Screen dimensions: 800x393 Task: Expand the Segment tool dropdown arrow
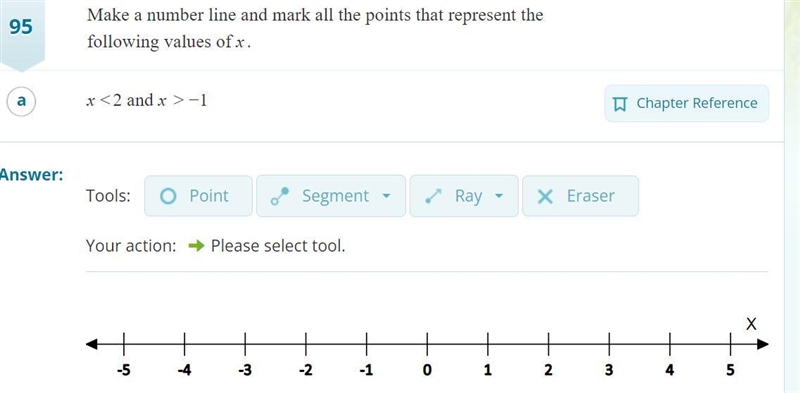(386, 196)
